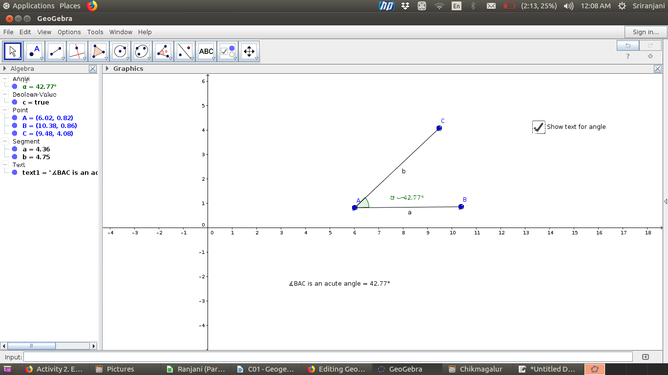Open the Places menu in top panel

[x=70, y=6]
